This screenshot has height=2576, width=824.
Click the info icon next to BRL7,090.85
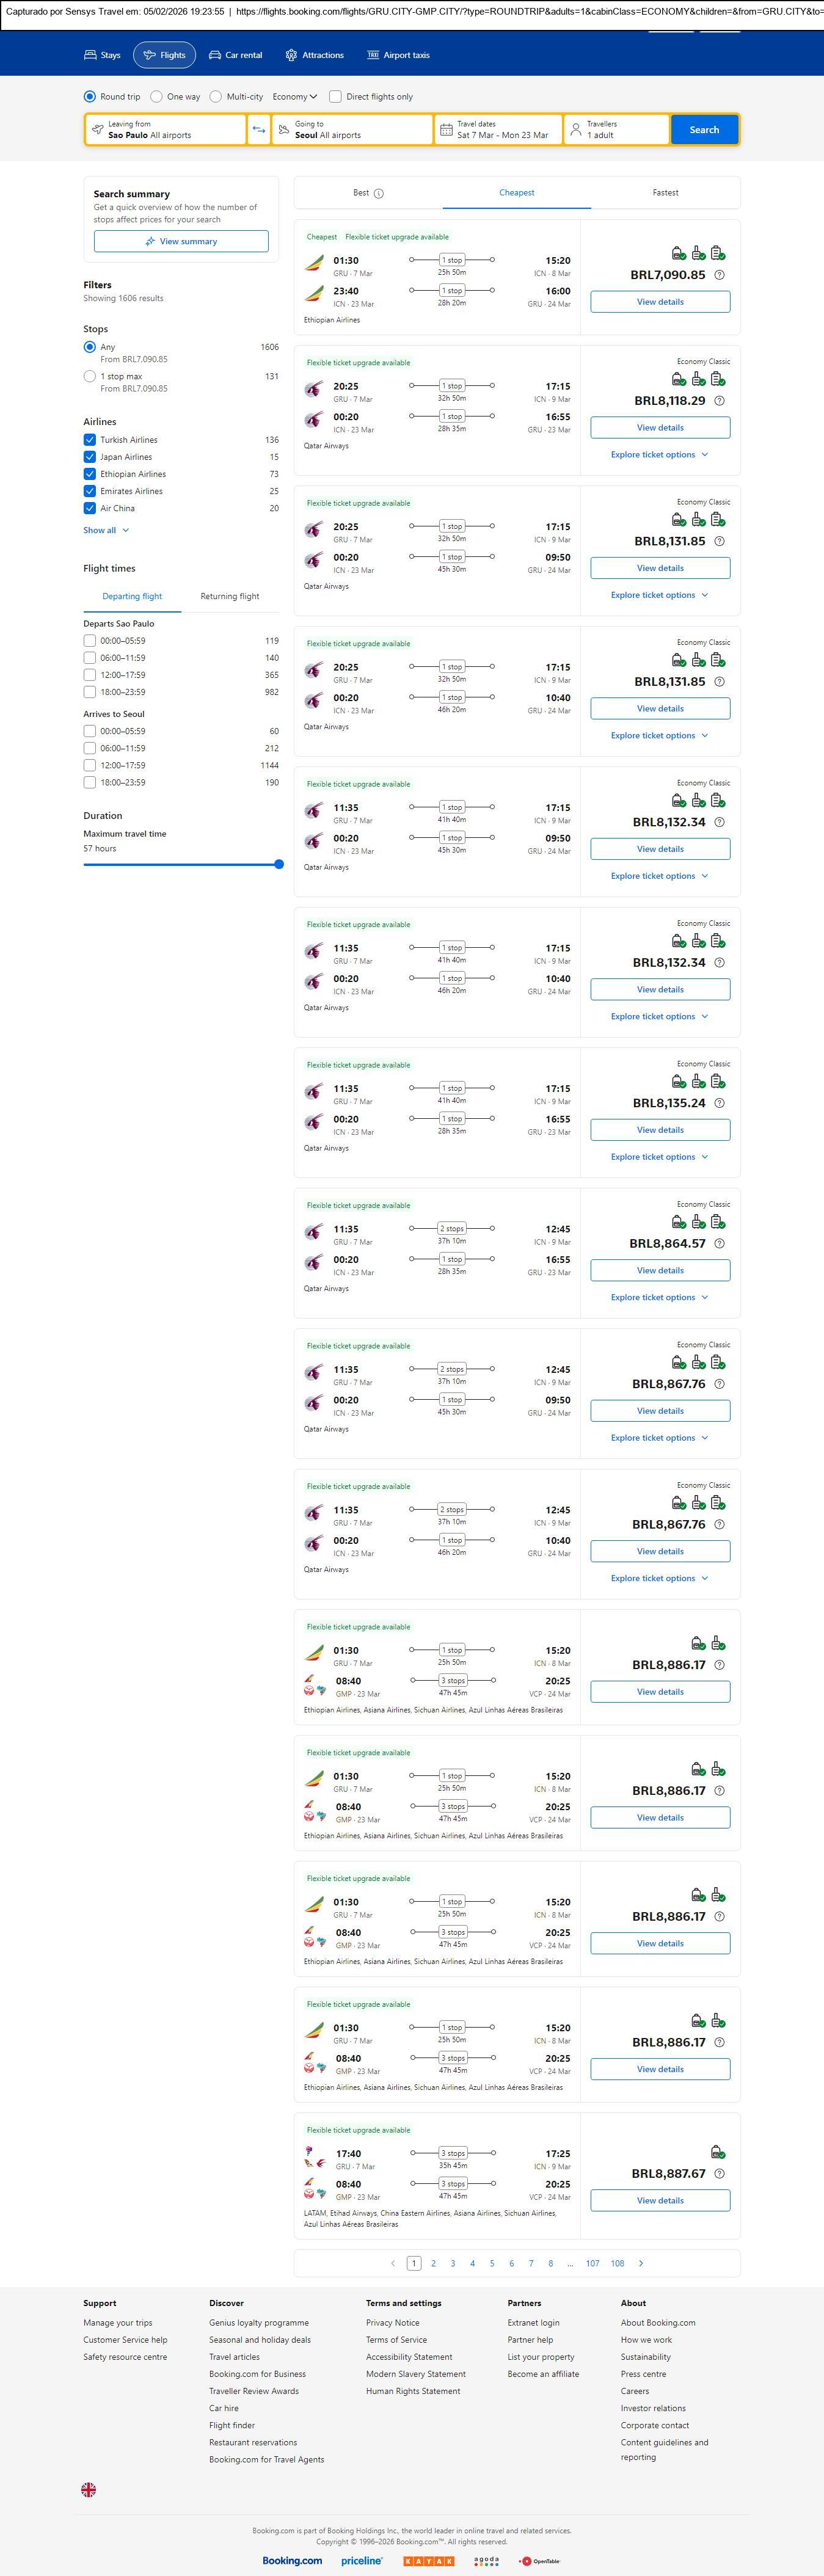click(x=719, y=275)
